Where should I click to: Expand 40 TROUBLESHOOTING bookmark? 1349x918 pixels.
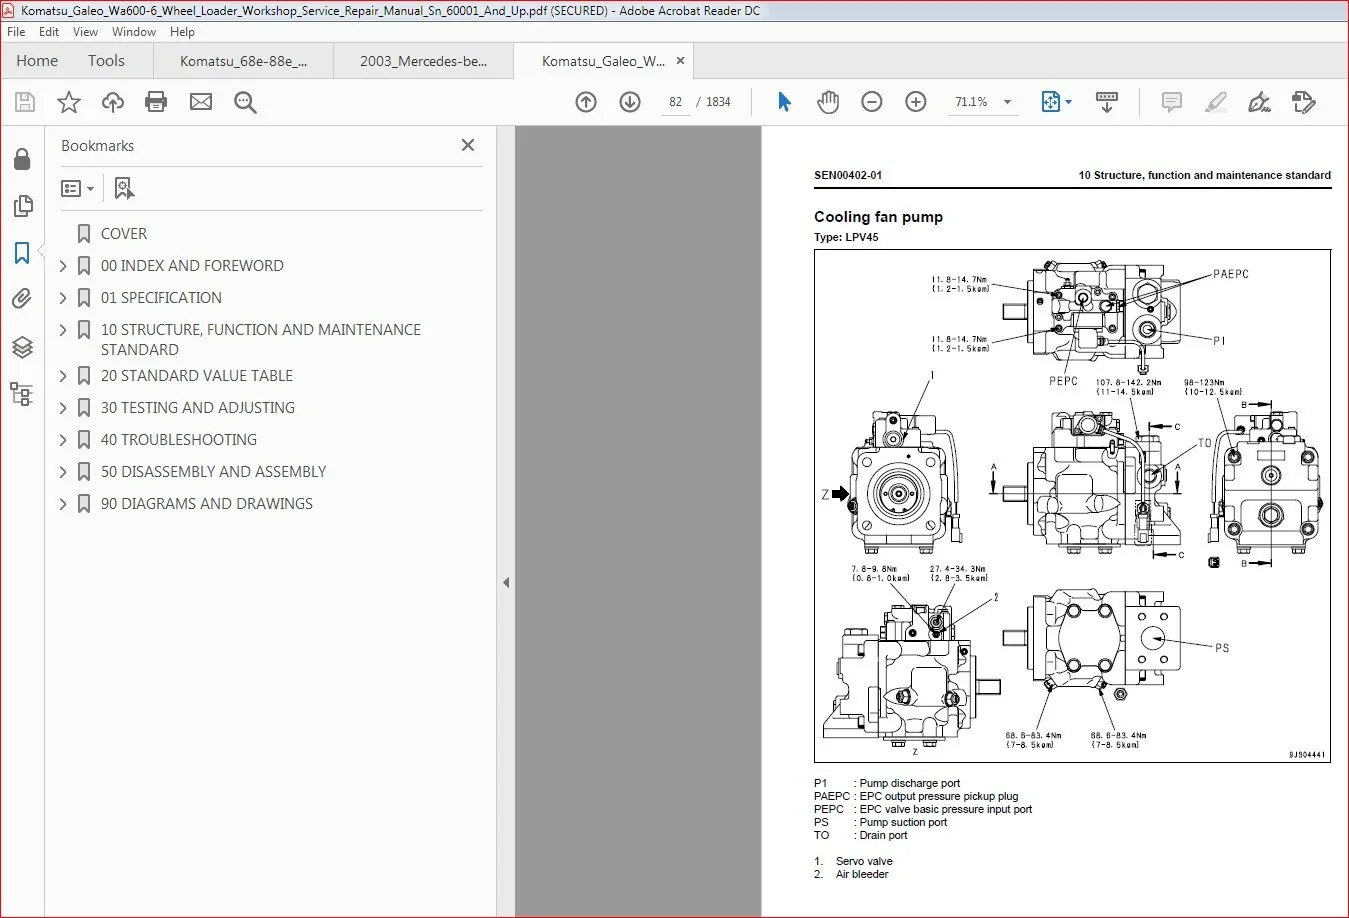(63, 440)
